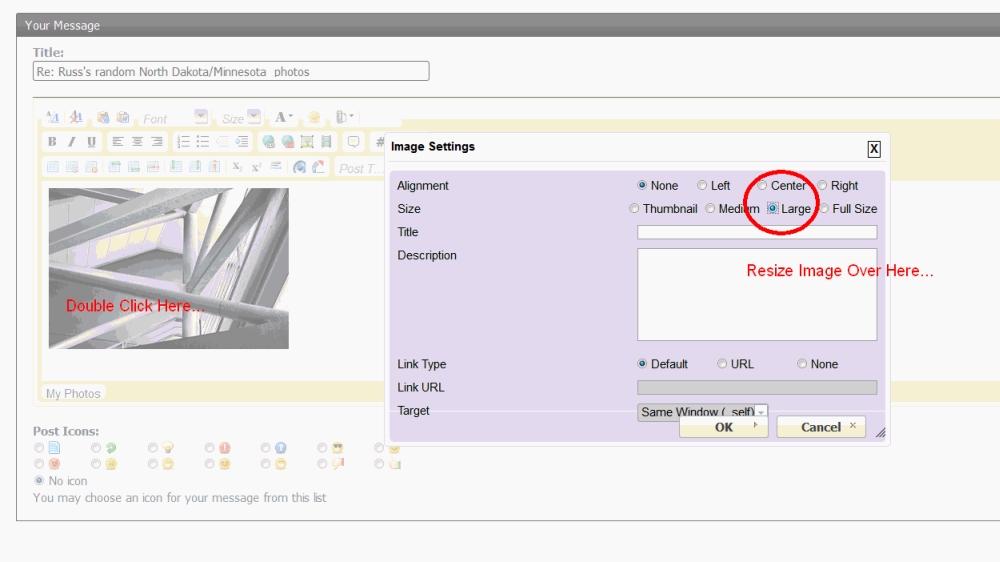Click the insert image toolbar icon
The height and width of the screenshot is (562, 1000).
[307, 142]
